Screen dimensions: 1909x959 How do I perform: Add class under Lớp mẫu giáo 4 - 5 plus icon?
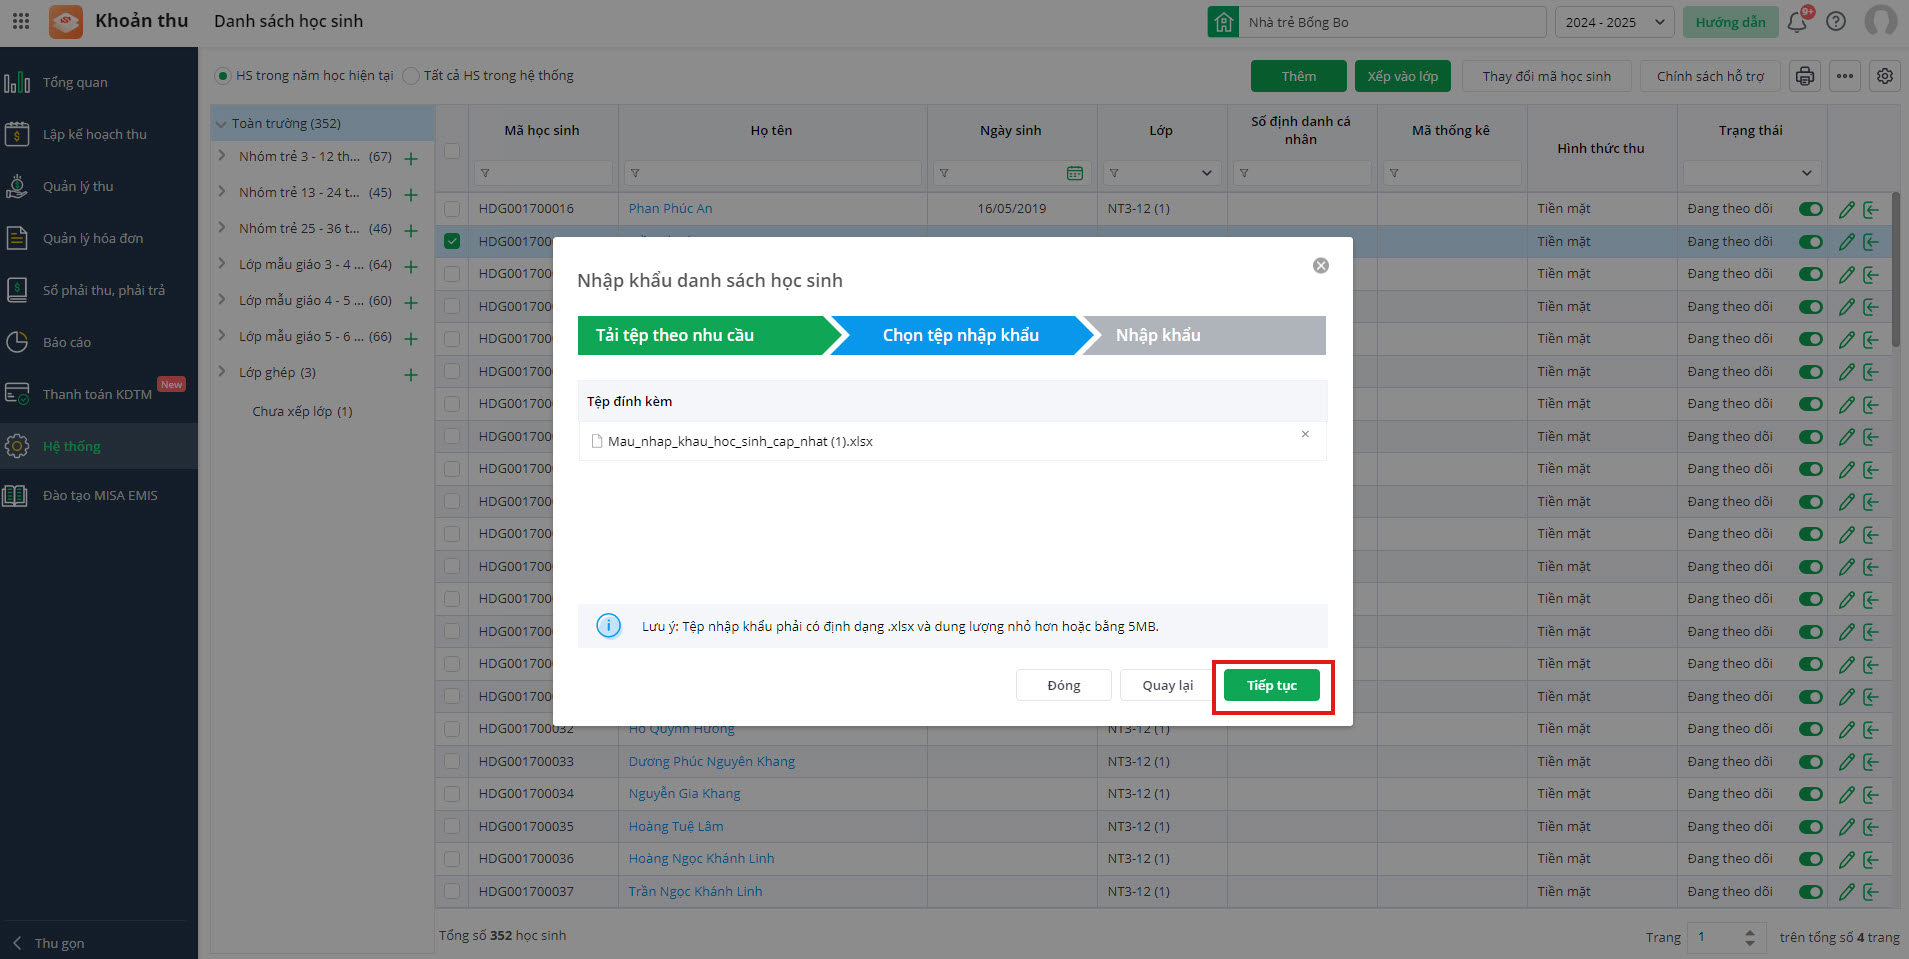[x=411, y=302]
